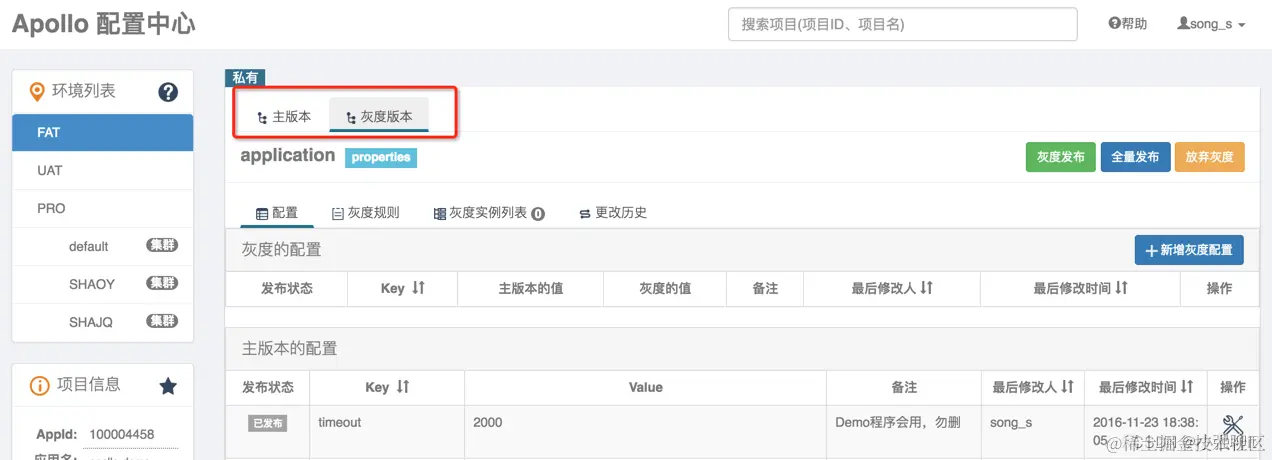The height and width of the screenshot is (460, 1272).
Task: Click the 新增灰度配置 button
Action: (1189, 250)
